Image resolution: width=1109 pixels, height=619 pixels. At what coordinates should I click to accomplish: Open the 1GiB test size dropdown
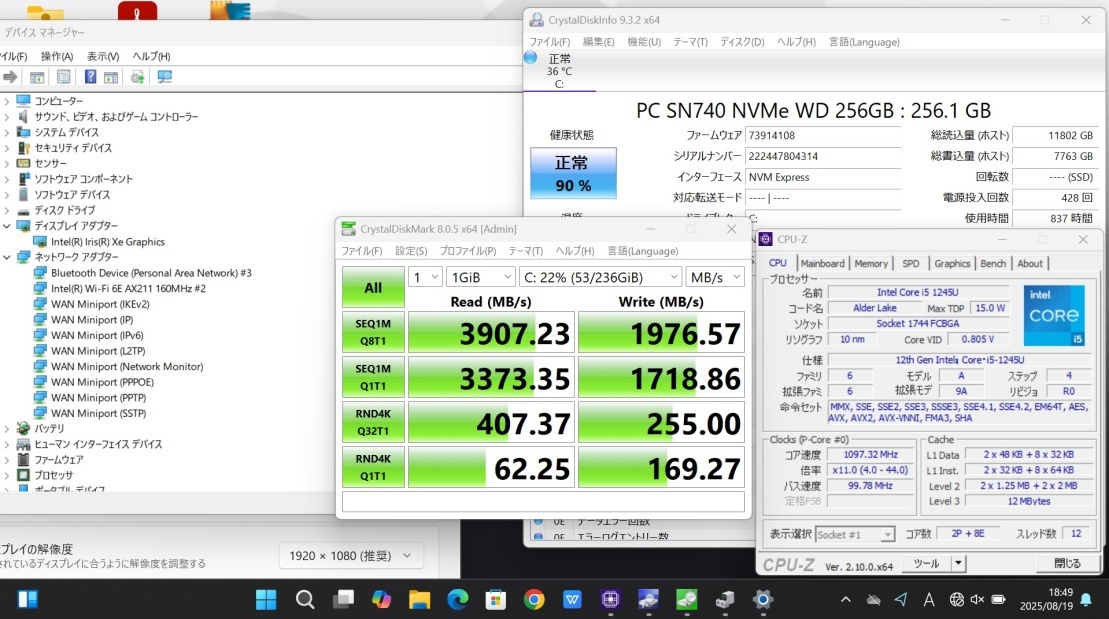coord(481,277)
